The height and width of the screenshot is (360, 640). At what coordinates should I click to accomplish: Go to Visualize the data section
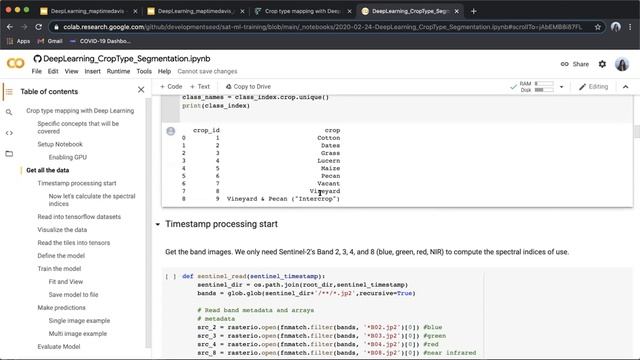pos(62,230)
